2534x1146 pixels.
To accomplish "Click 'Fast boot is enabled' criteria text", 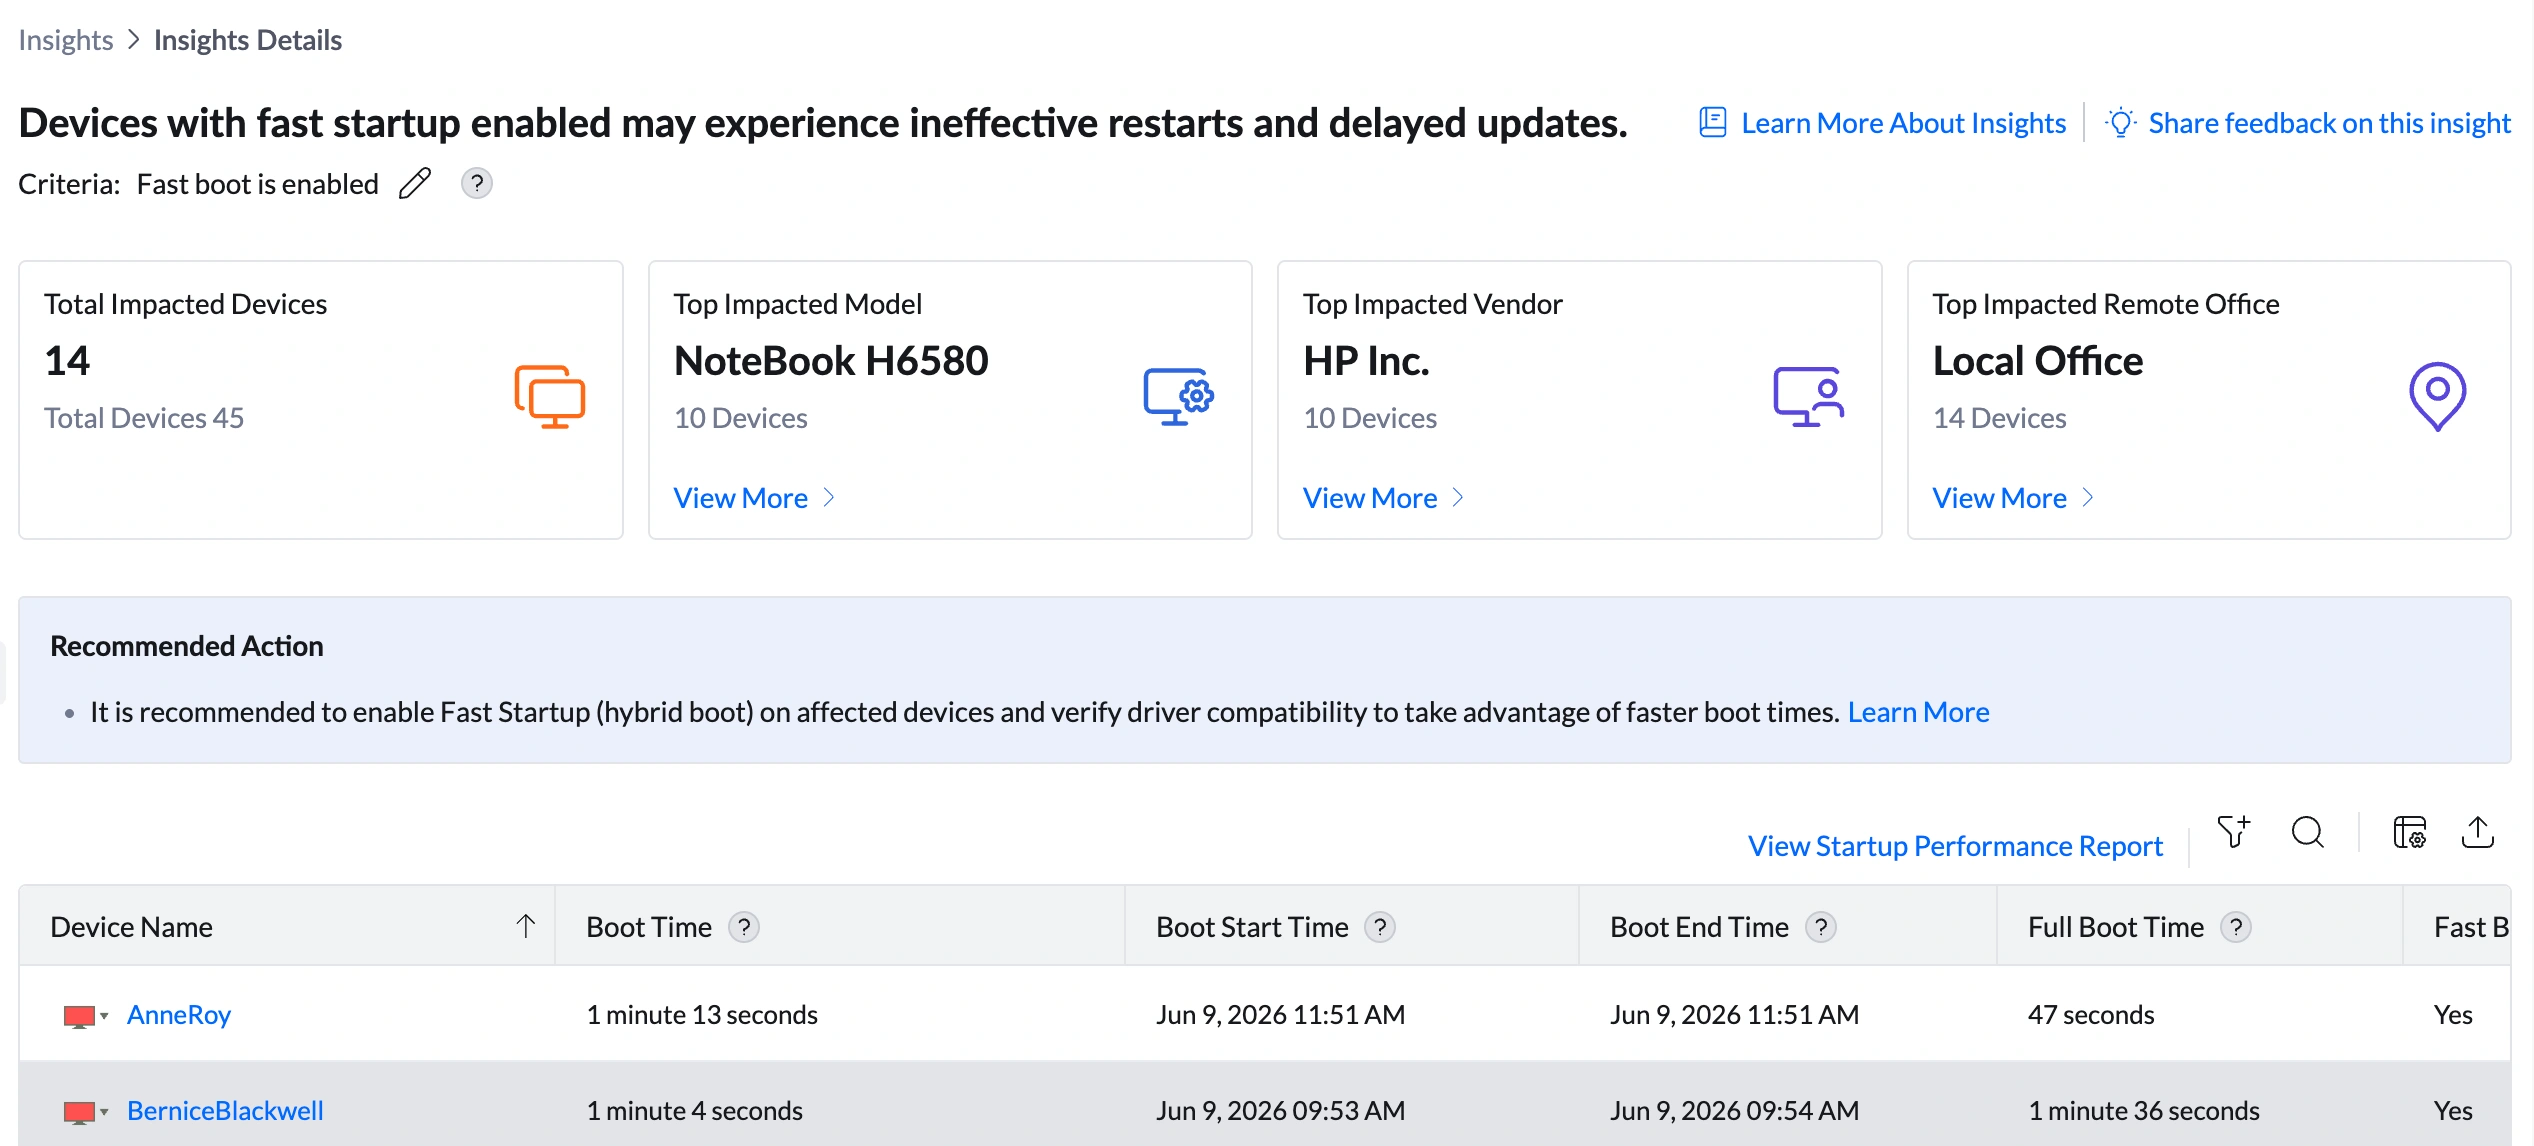I will (258, 184).
